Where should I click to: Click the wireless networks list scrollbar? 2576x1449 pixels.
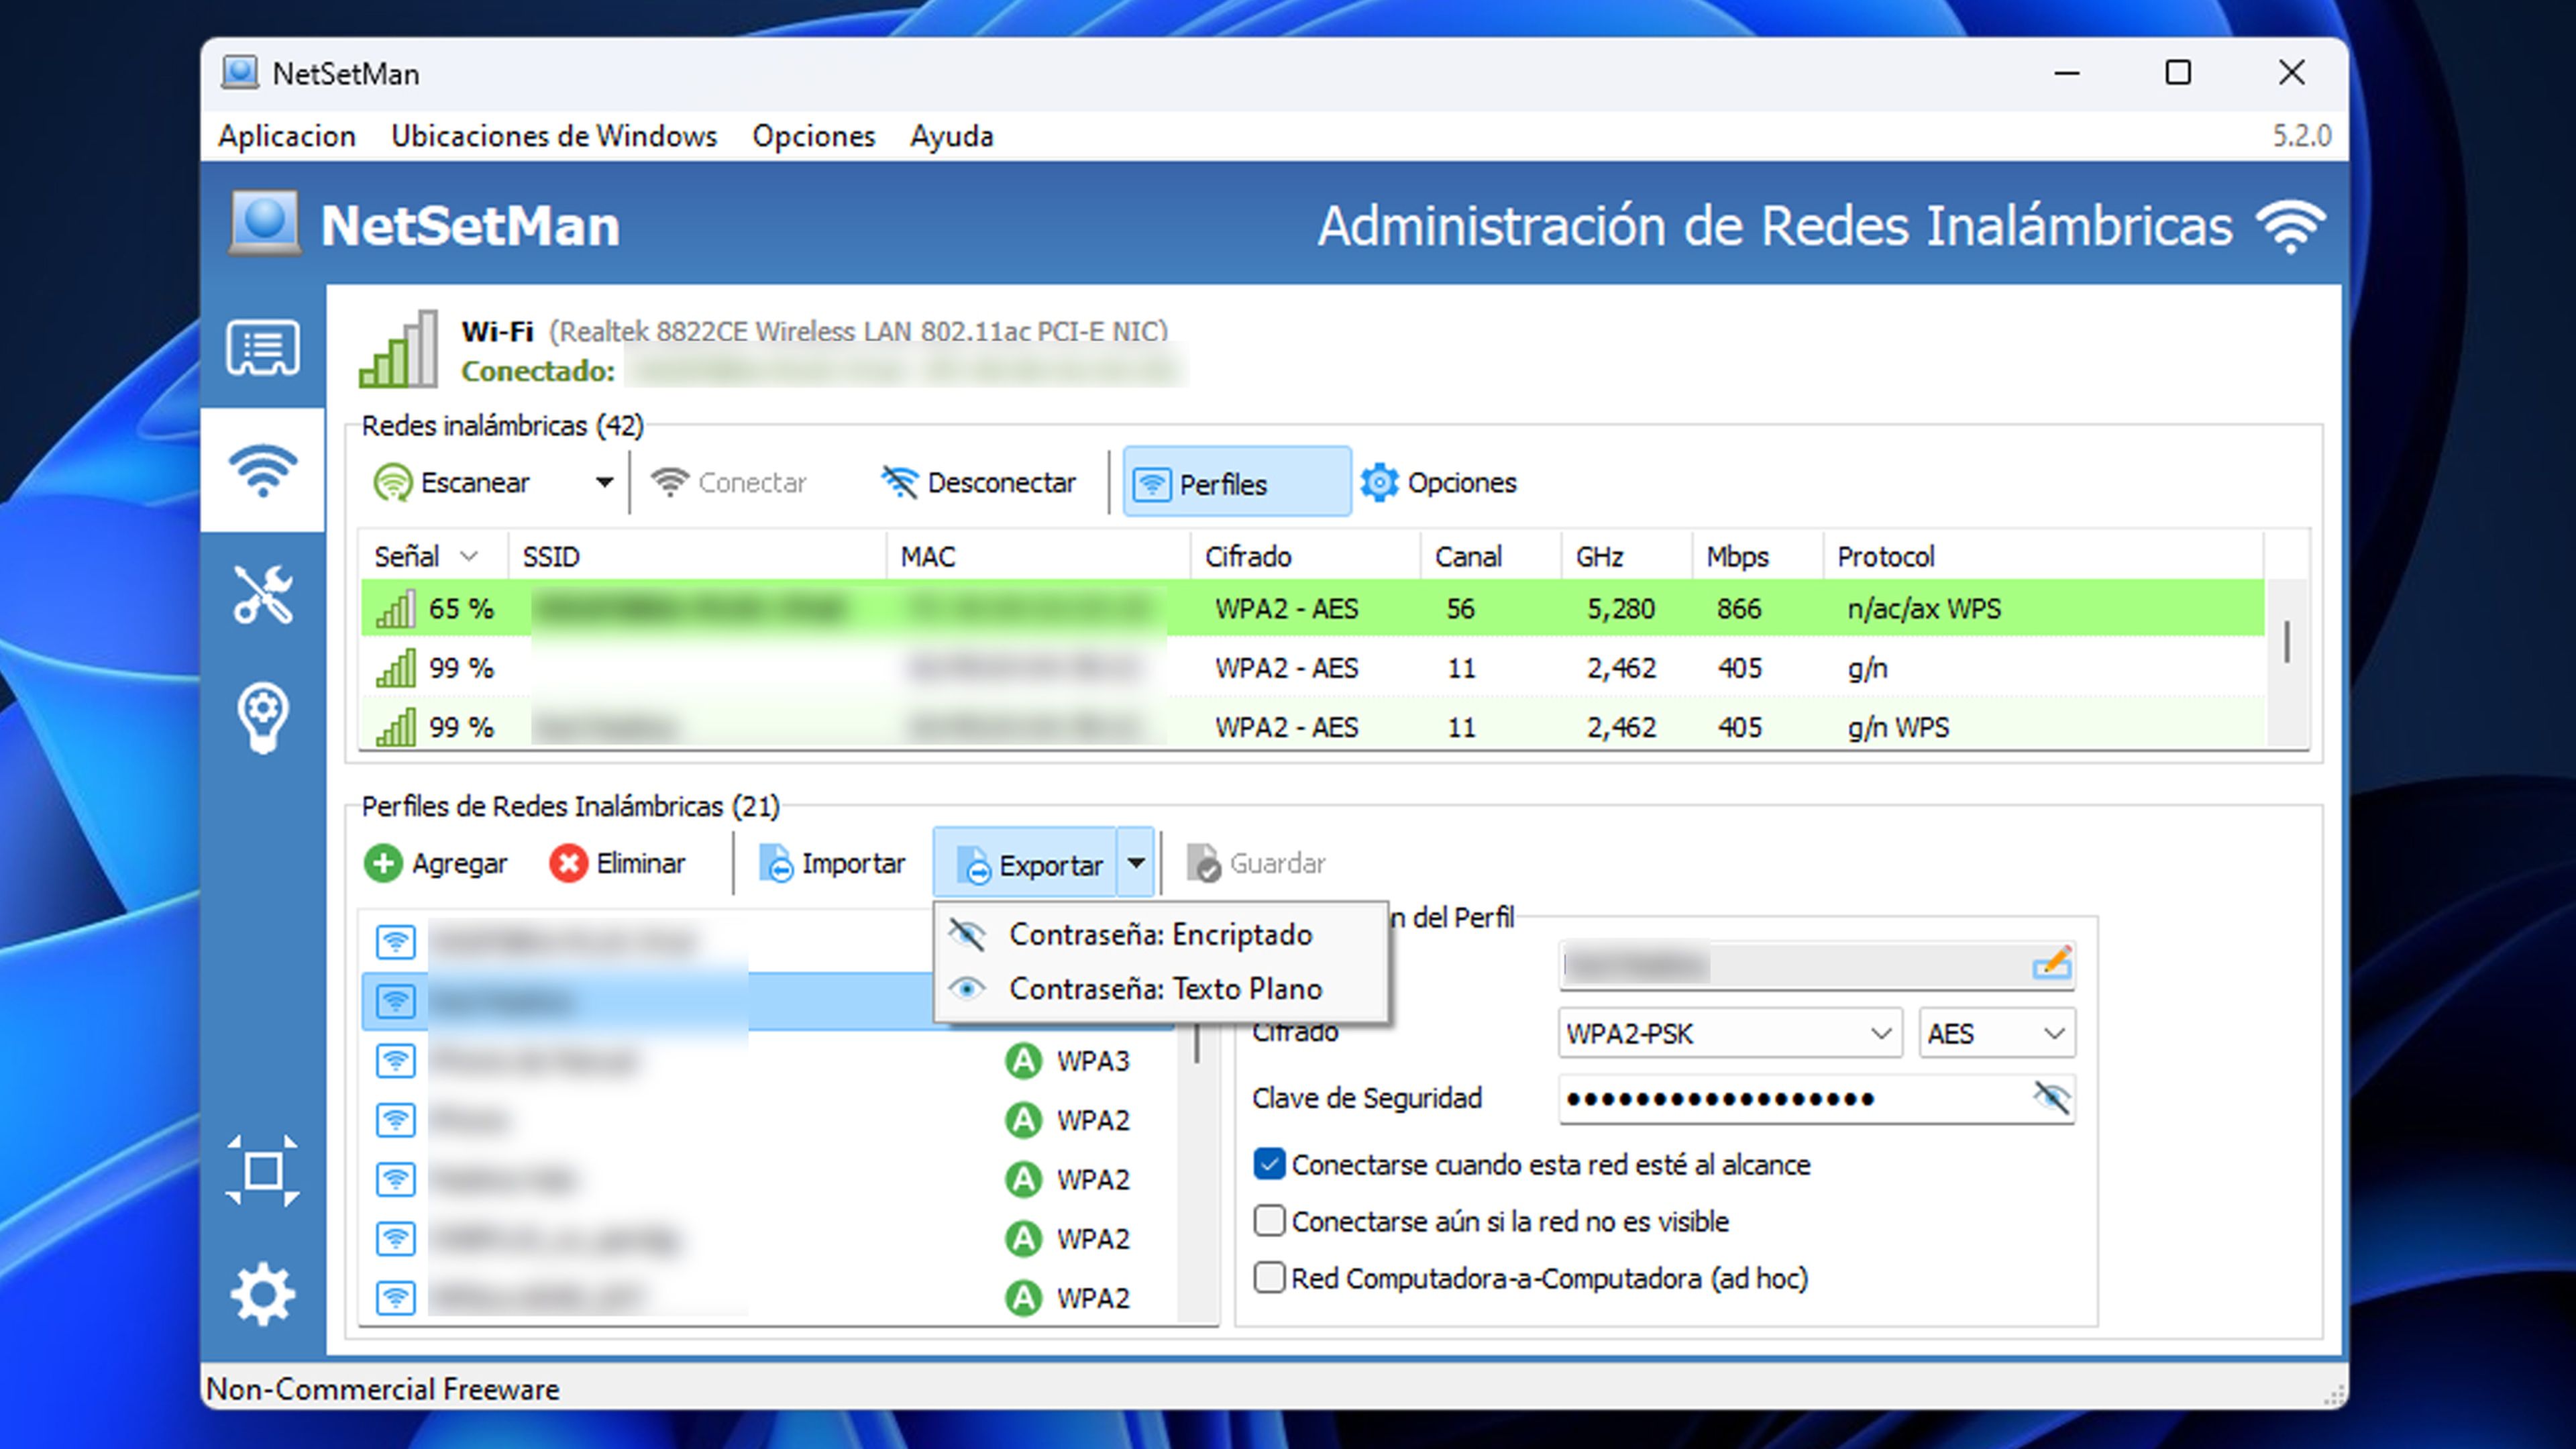pyautogui.click(x=2287, y=642)
